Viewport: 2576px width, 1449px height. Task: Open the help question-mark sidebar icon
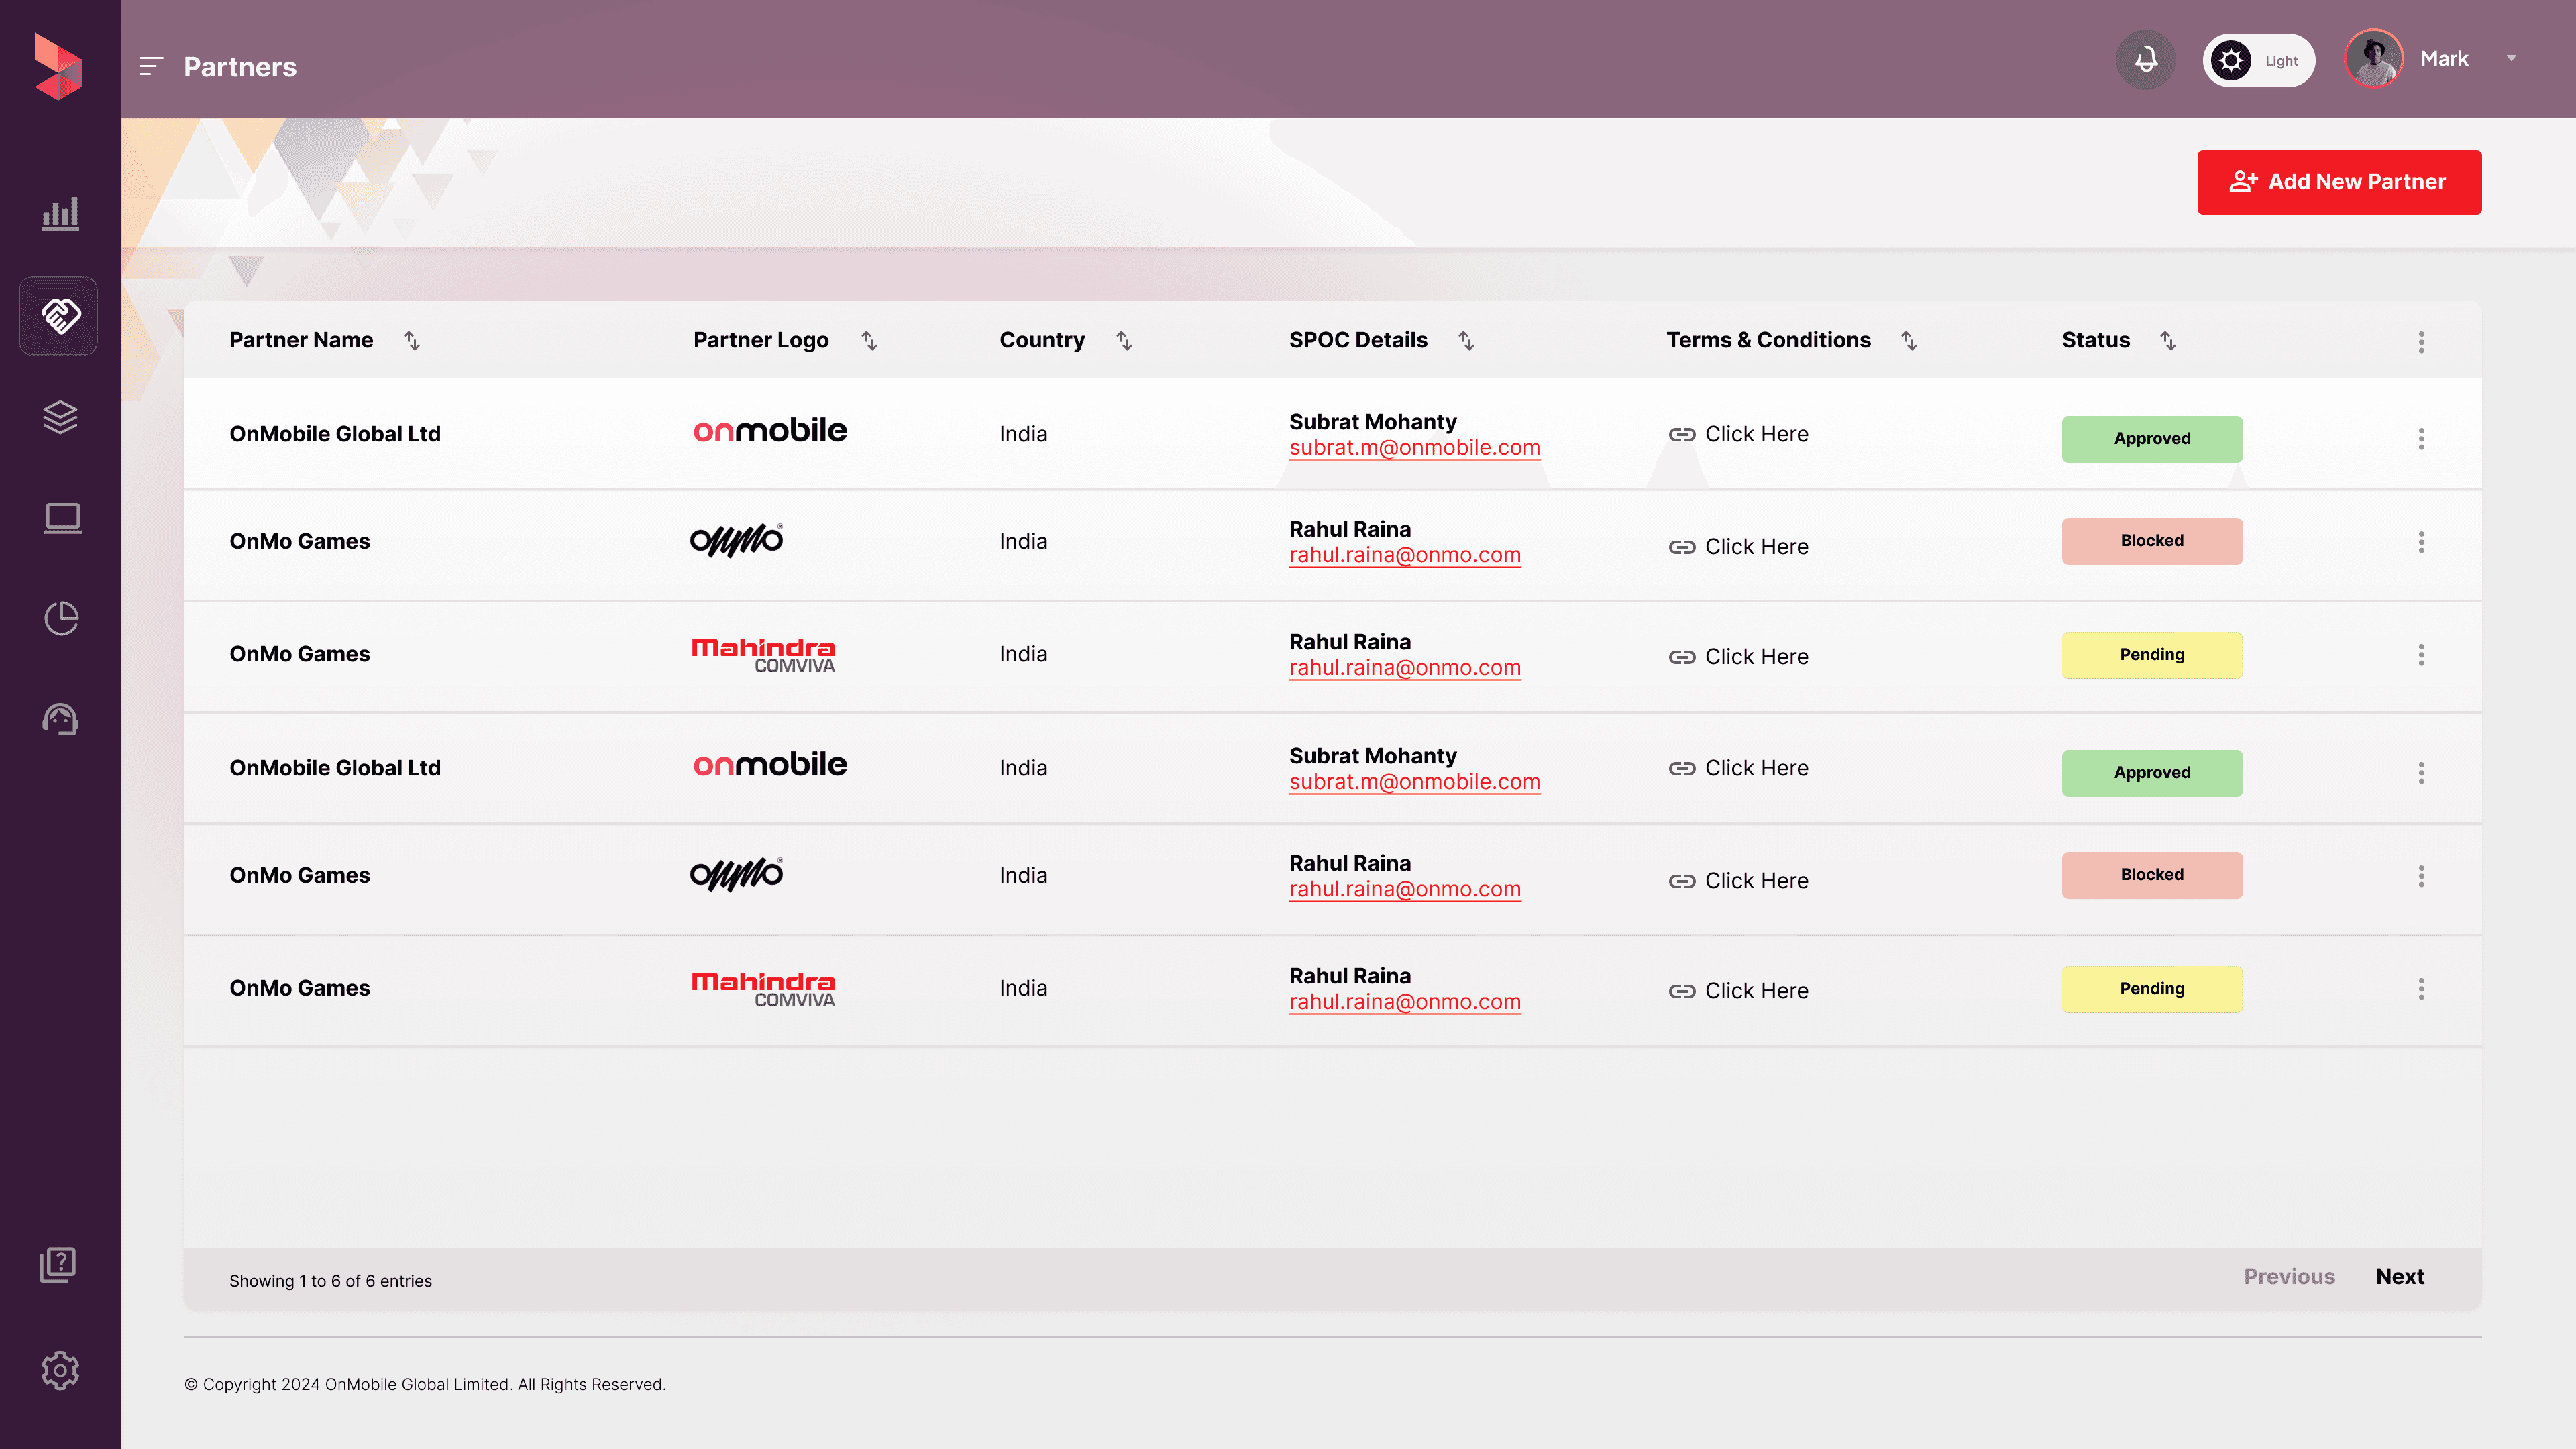tap(58, 1265)
